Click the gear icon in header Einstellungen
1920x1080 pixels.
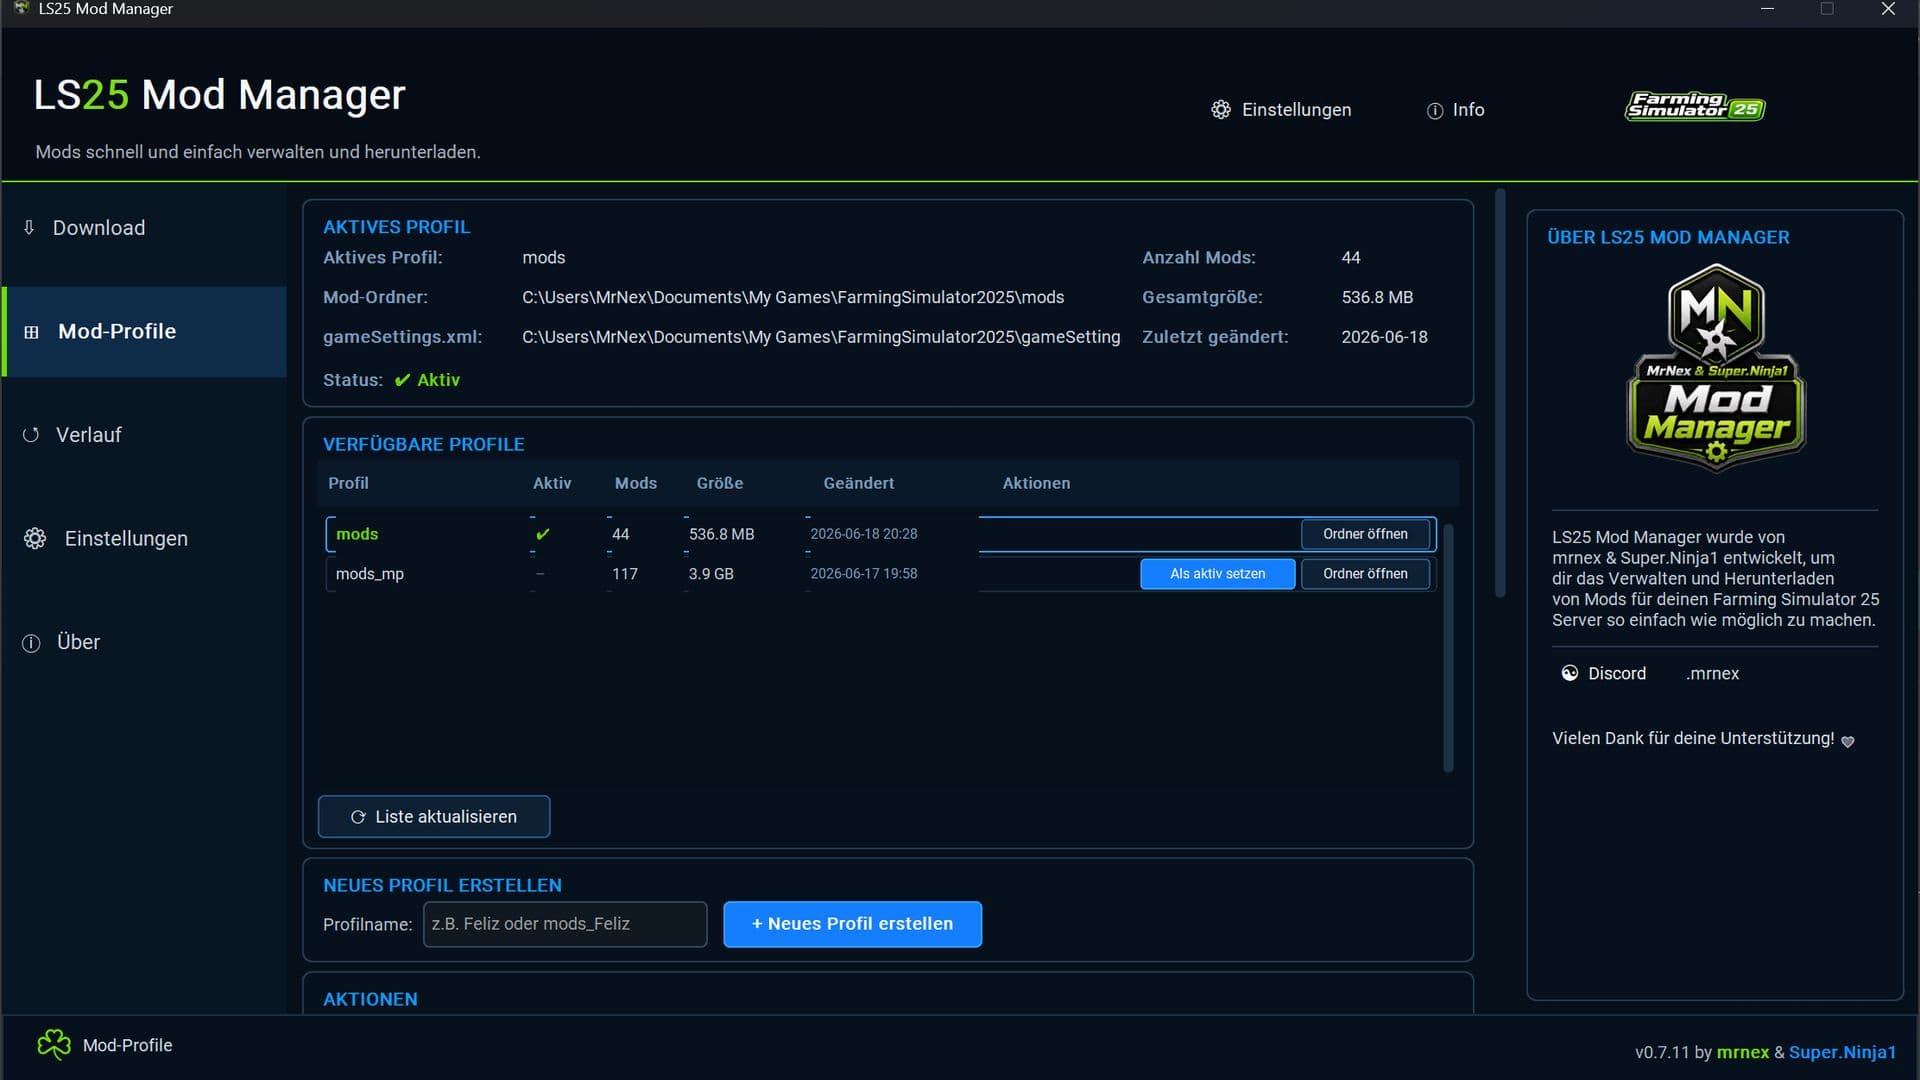coord(1221,110)
